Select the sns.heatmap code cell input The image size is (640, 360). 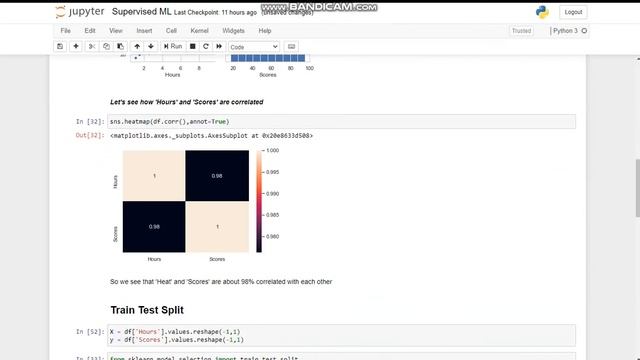342,122
